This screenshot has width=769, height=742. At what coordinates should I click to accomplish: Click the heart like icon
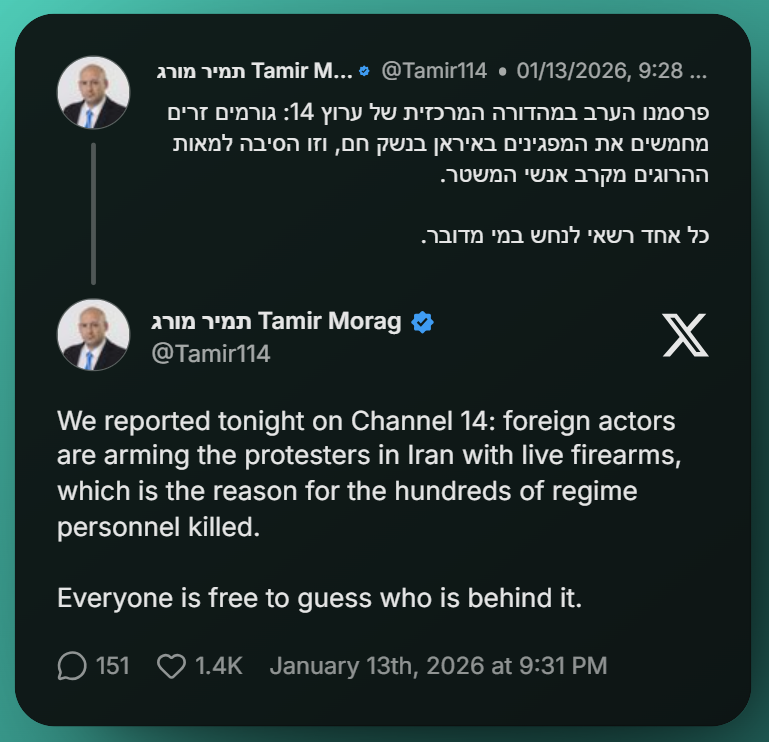coord(172,665)
